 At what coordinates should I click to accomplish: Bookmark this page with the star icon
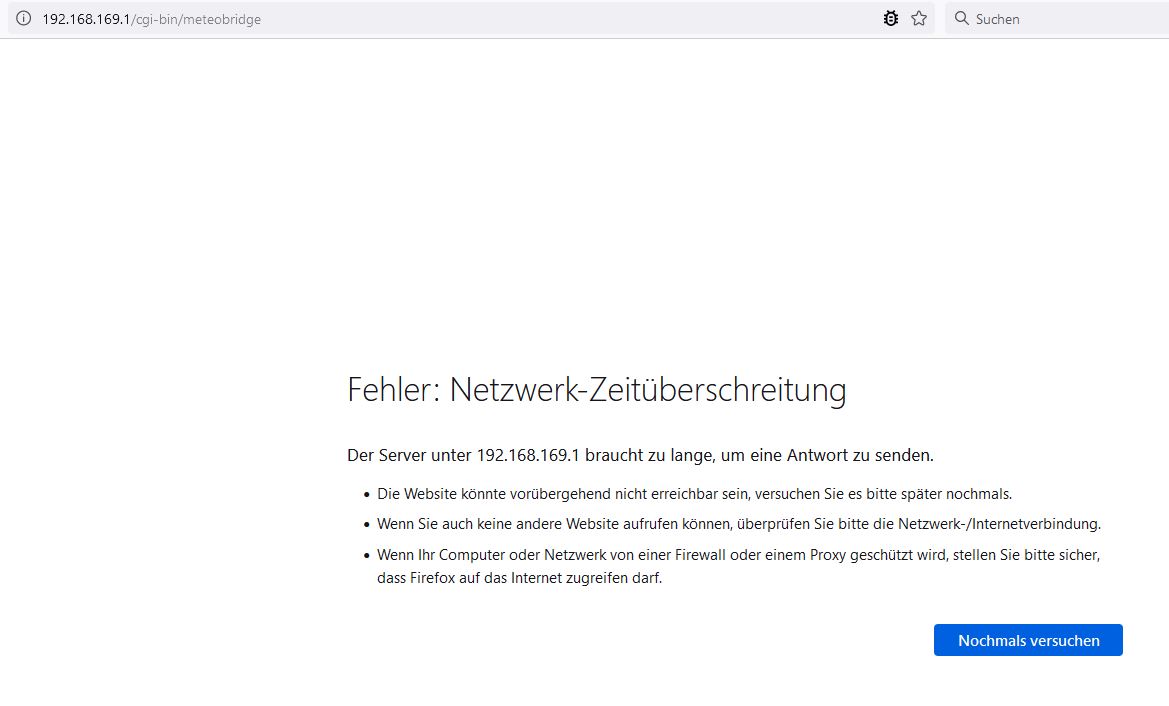(x=919, y=19)
